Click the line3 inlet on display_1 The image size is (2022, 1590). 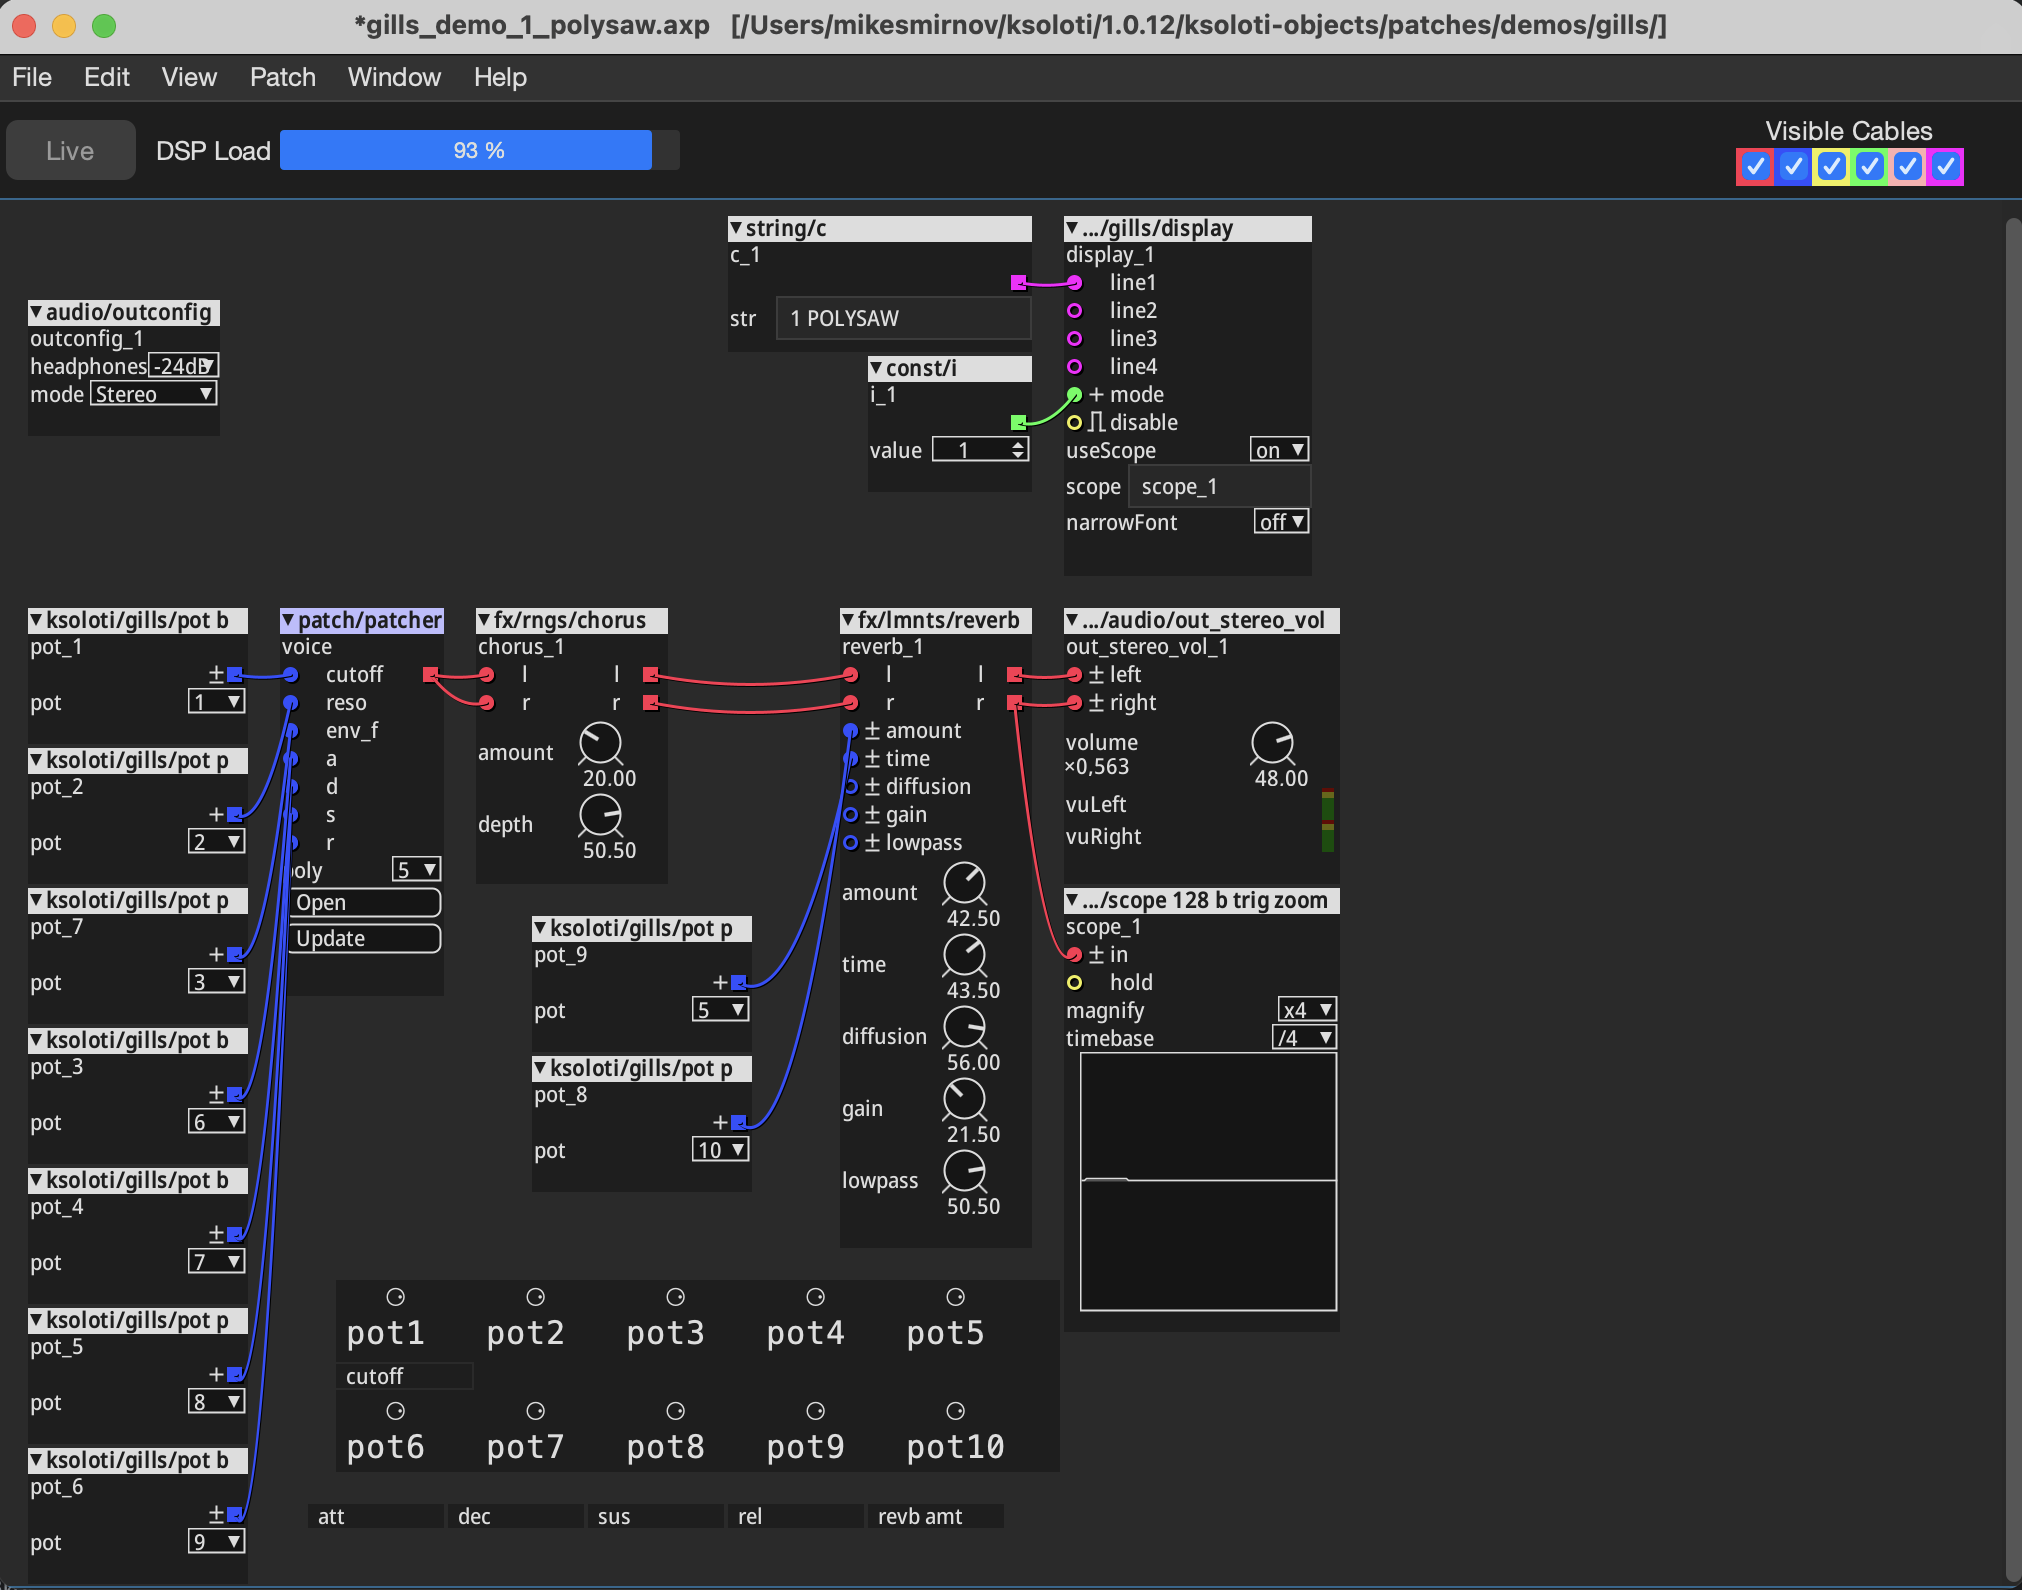1074,339
